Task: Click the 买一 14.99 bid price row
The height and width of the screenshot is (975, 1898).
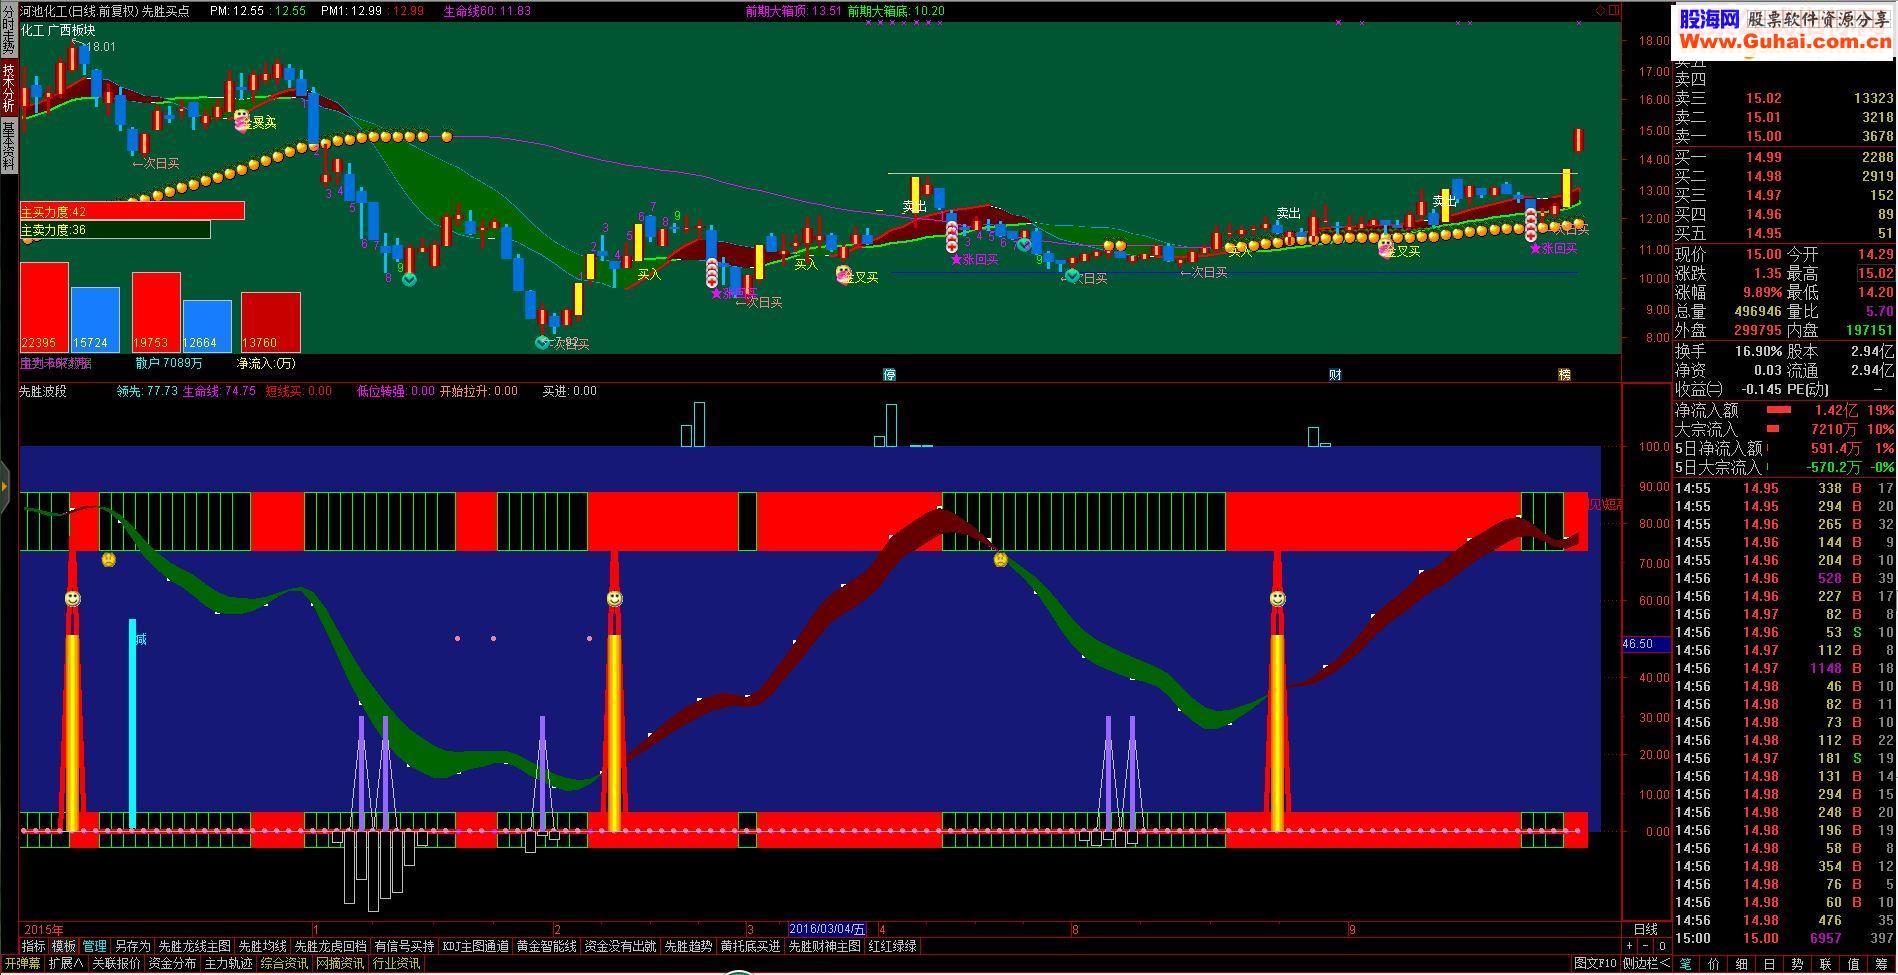Action: (1785, 157)
